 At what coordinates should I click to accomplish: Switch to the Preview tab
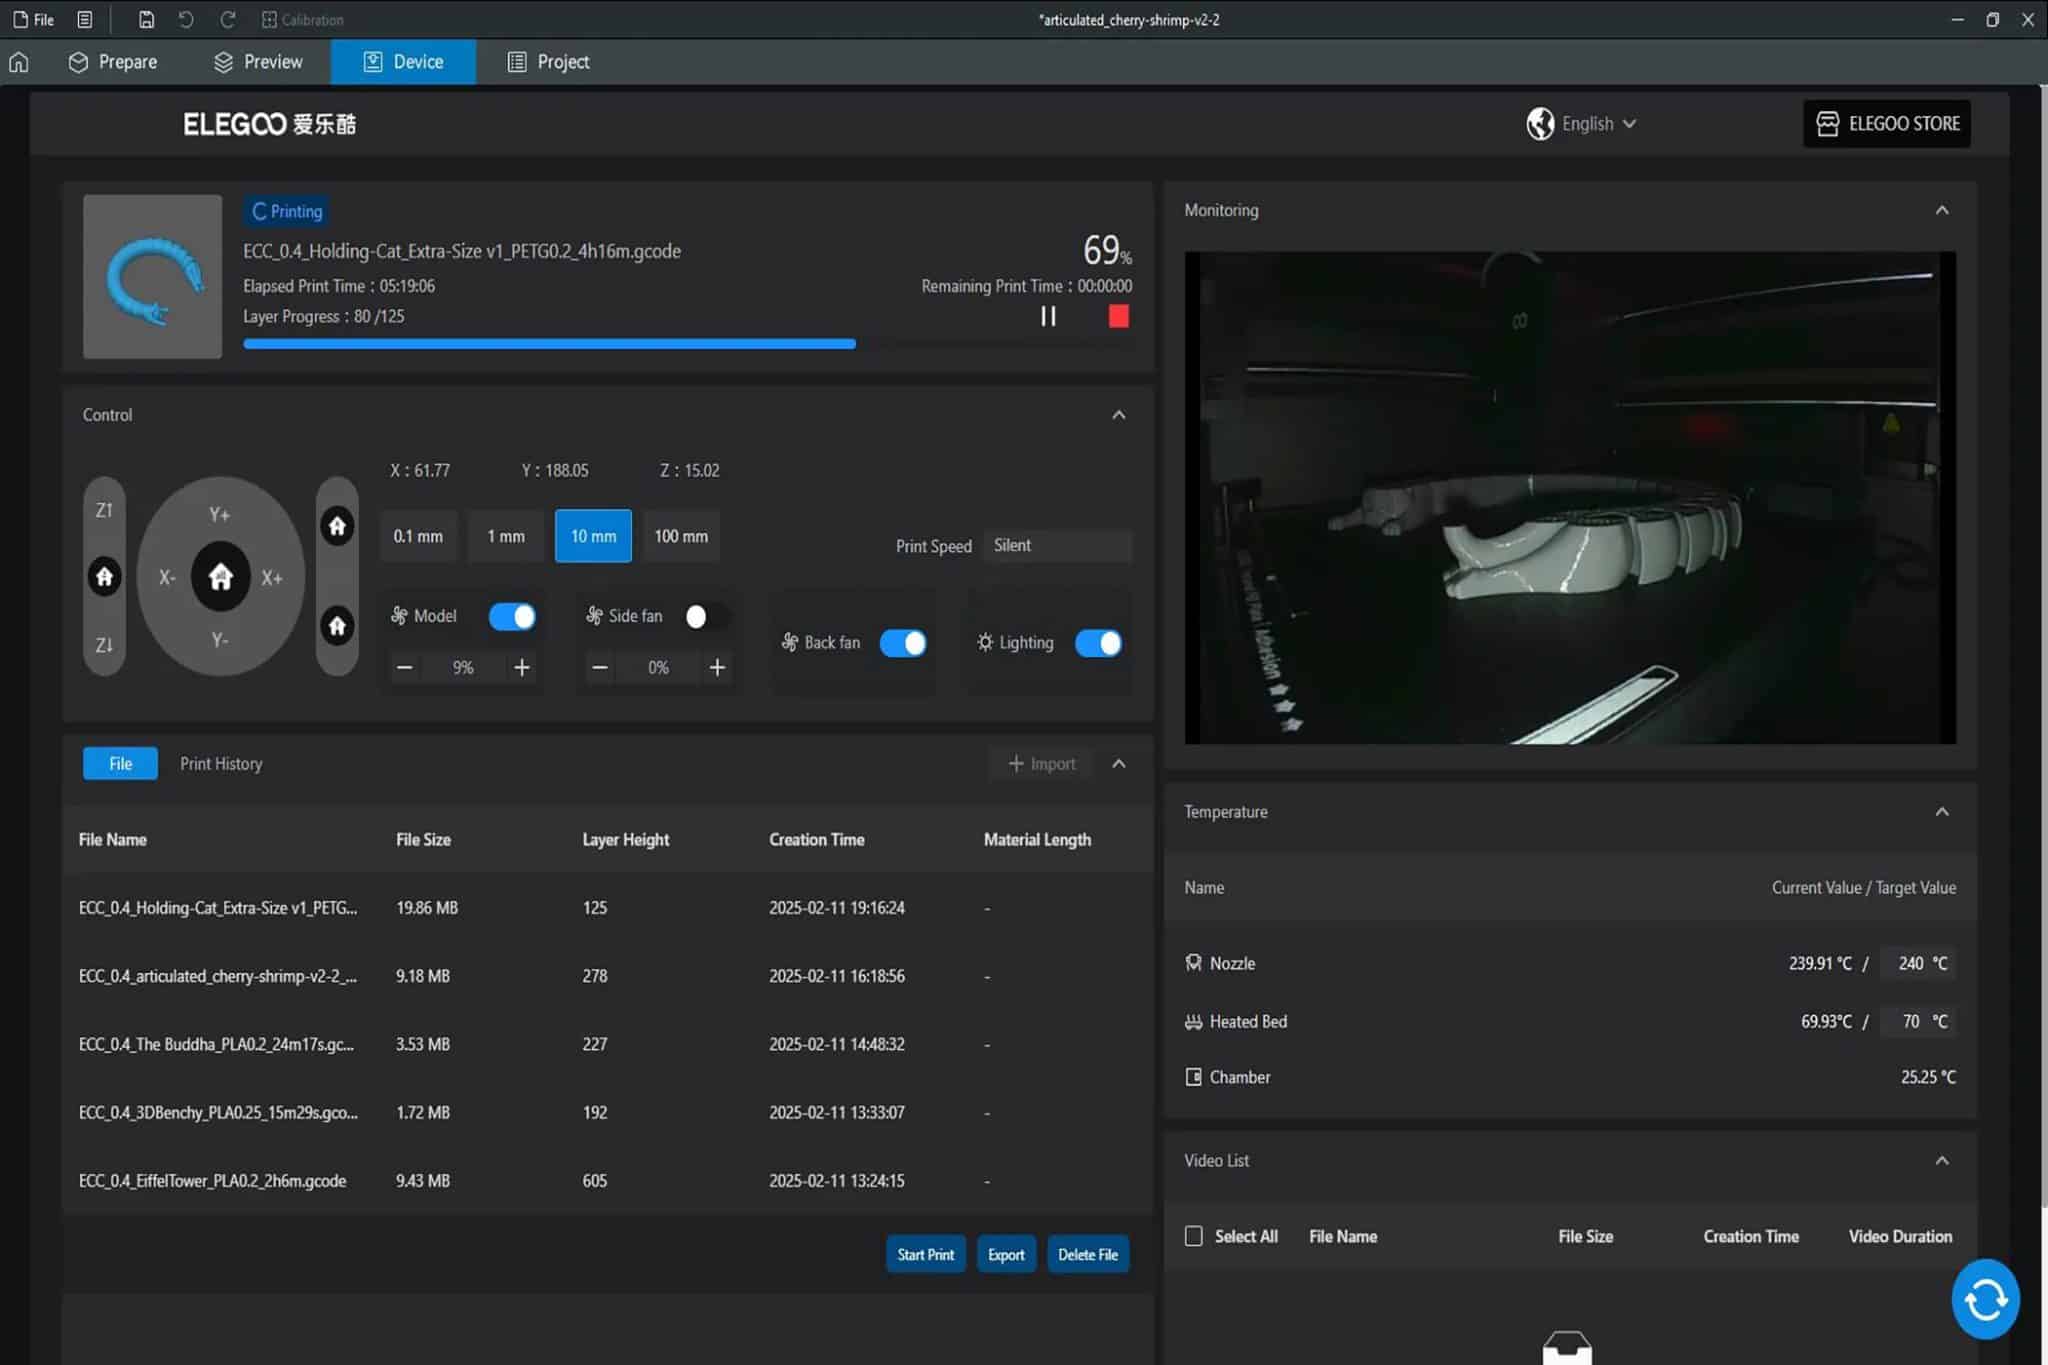pyautogui.click(x=259, y=61)
